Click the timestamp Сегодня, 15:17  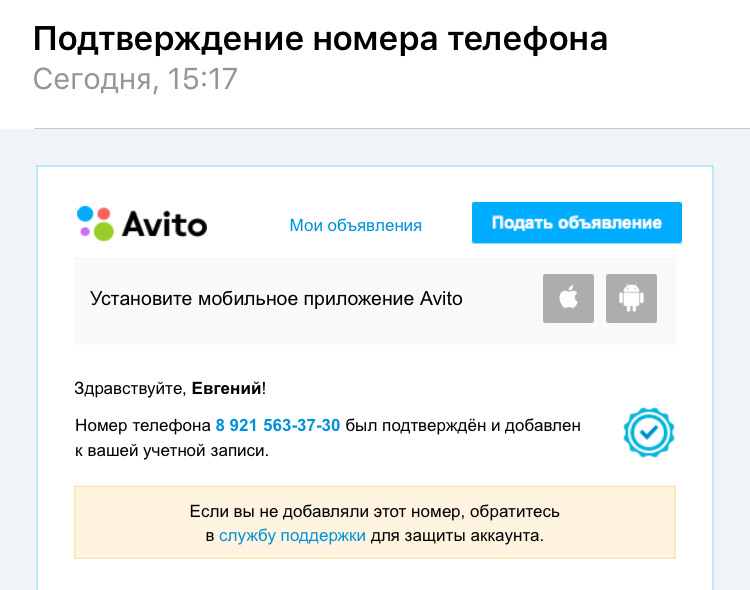coord(135,79)
